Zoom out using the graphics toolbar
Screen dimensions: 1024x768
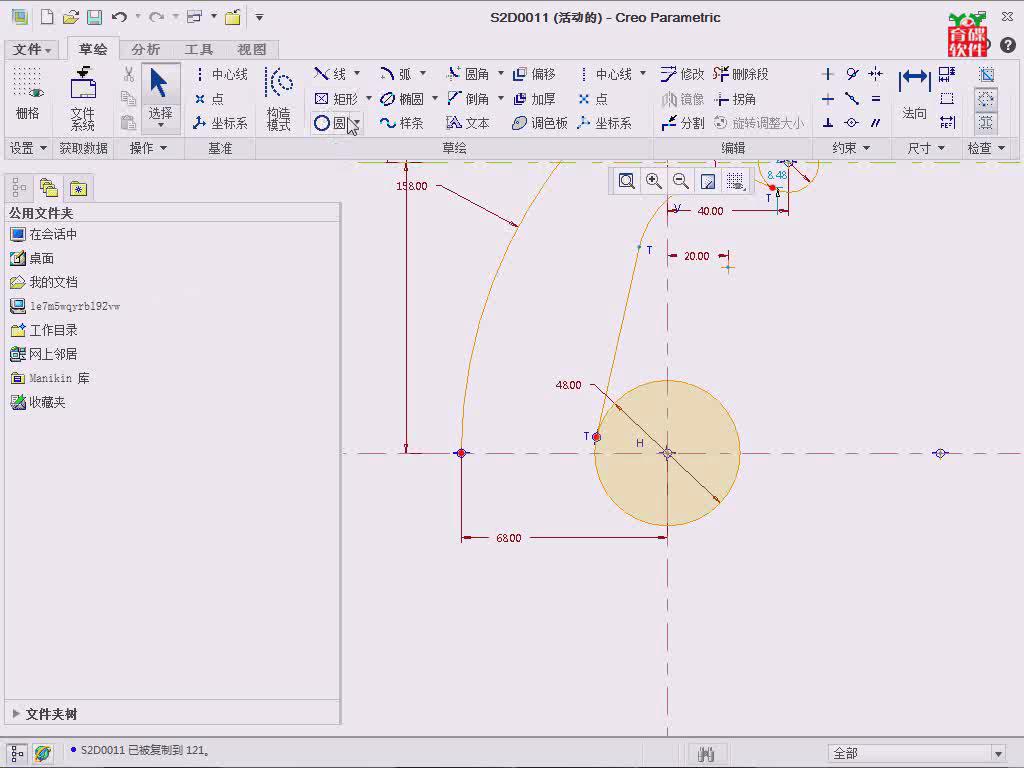click(680, 181)
